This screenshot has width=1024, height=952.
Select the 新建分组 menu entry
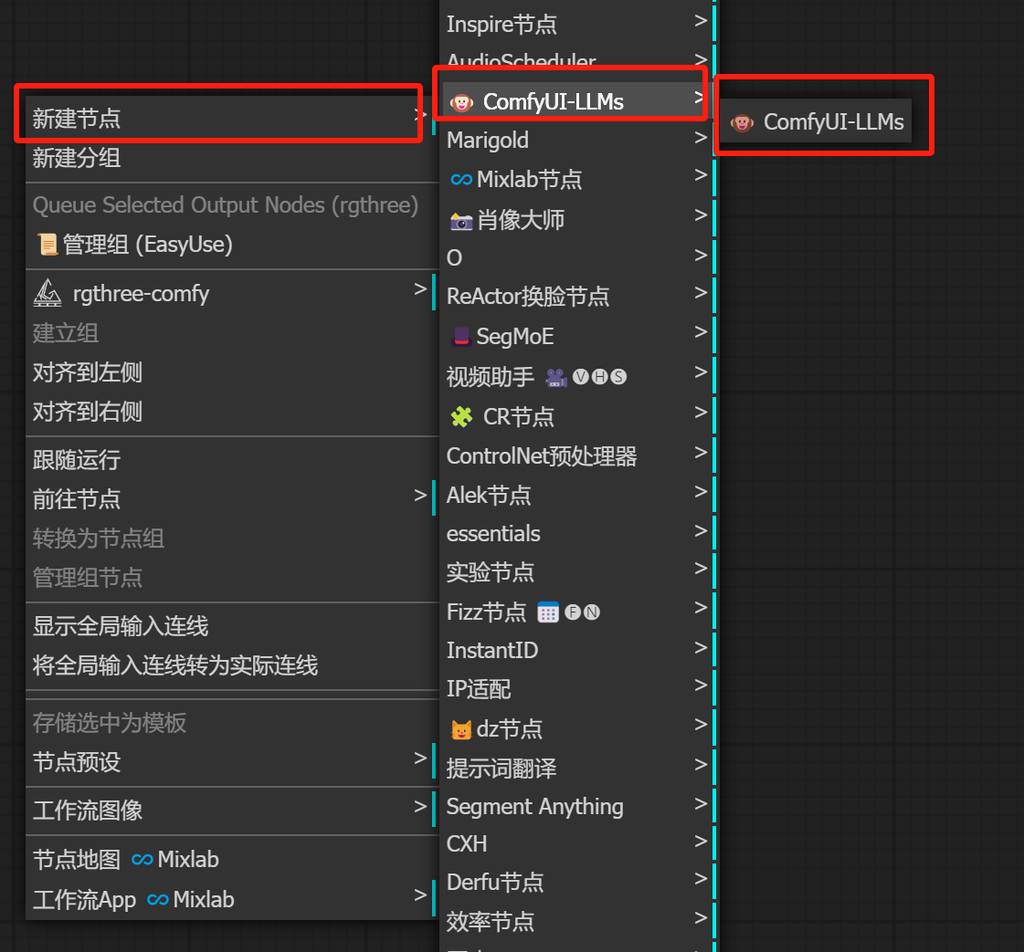[77, 158]
